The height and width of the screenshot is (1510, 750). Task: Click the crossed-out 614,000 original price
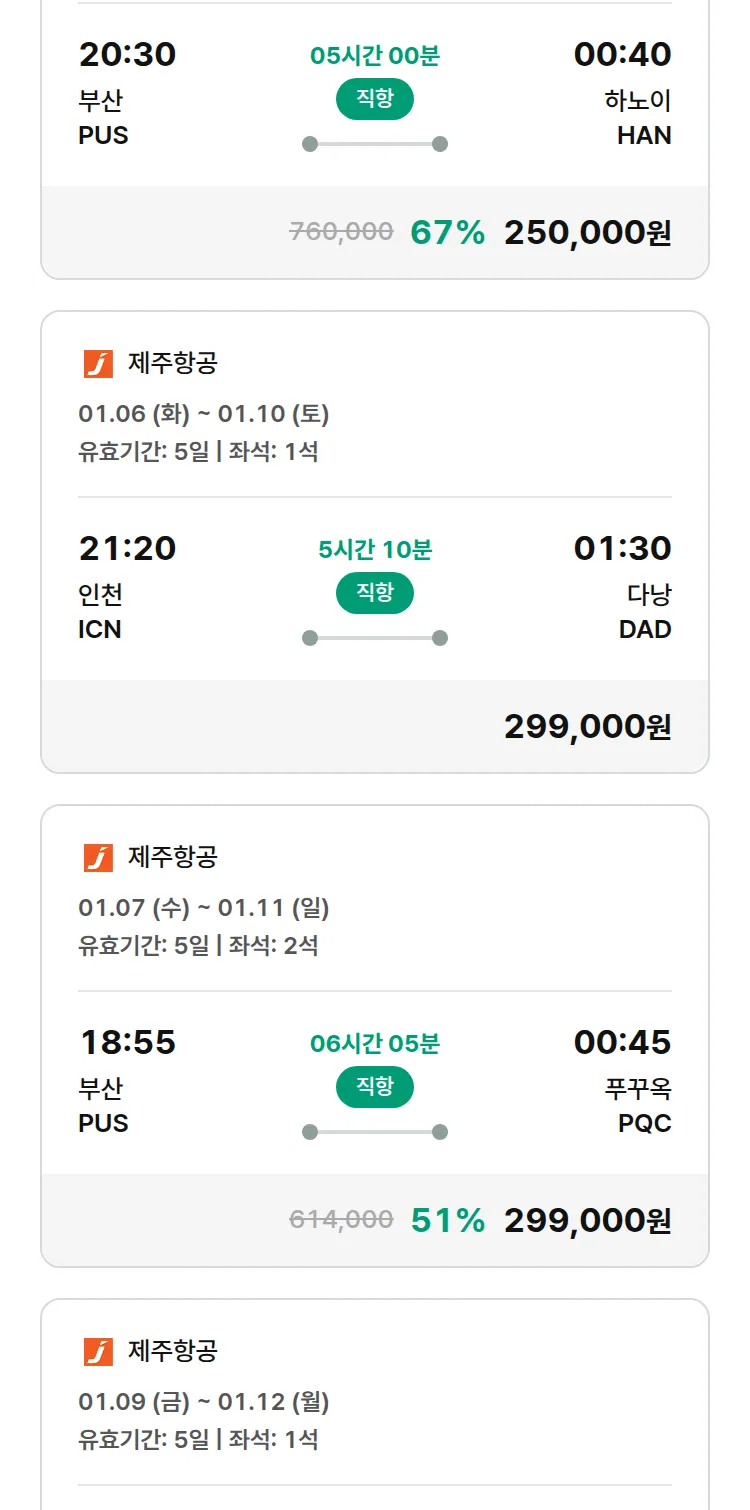coord(341,1220)
